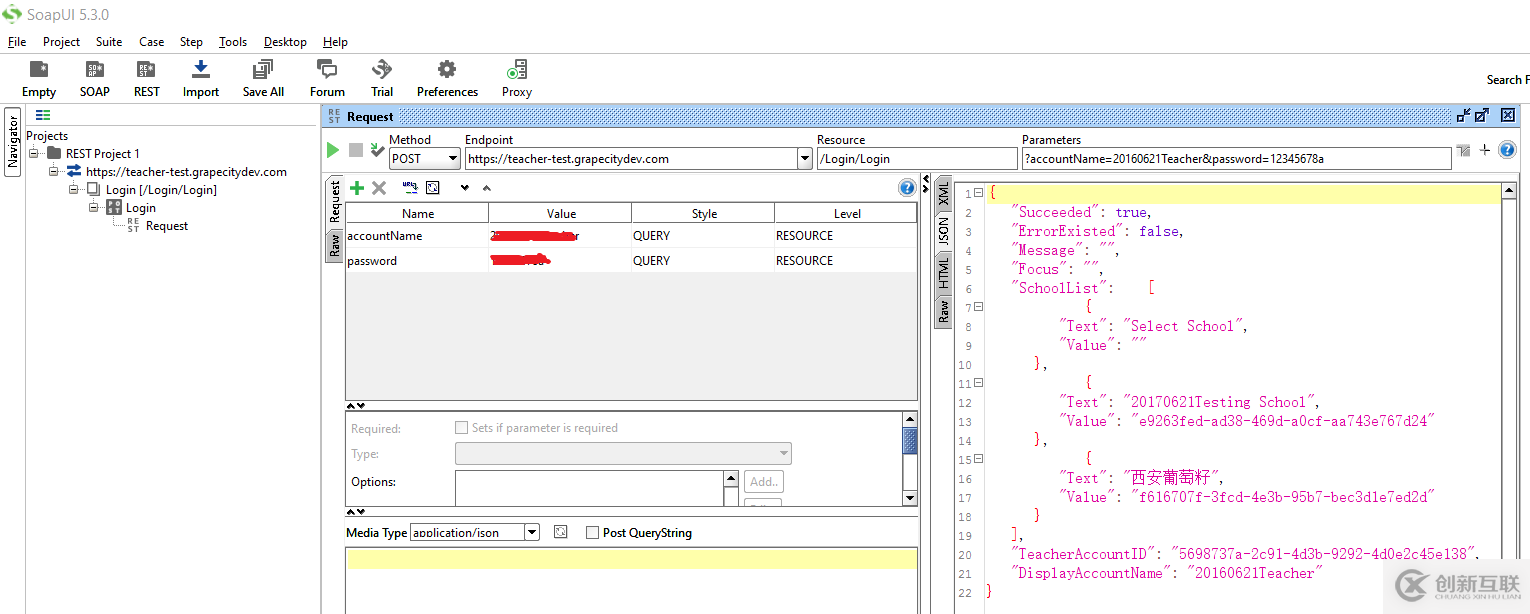Click the green Submit request play button

click(333, 150)
